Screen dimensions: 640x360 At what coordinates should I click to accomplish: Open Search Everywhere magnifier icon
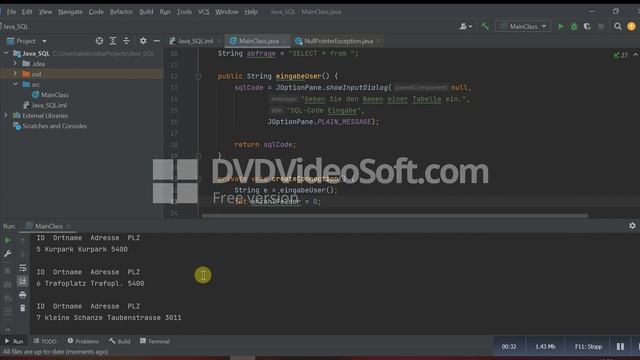pyautogui.click(x=618, y=27)
